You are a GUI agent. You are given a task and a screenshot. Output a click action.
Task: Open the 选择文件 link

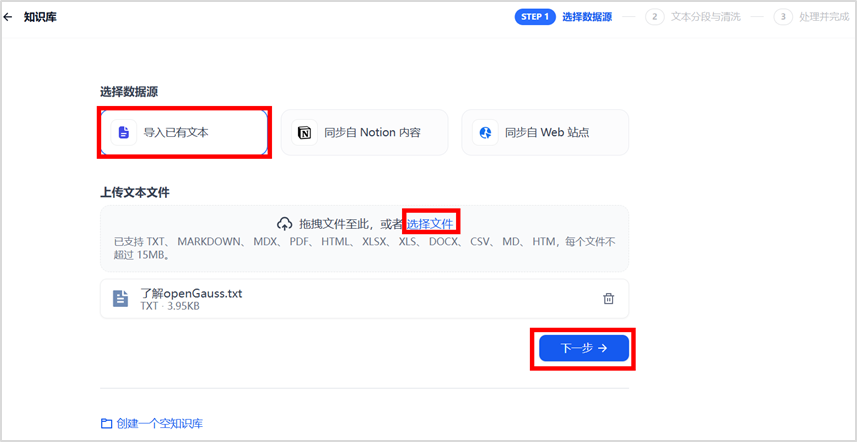click(430, 223)
